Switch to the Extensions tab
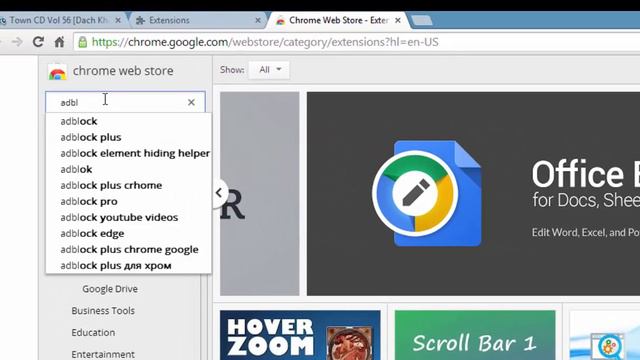This screenshot has width=640, height=360. pos(198,20)
